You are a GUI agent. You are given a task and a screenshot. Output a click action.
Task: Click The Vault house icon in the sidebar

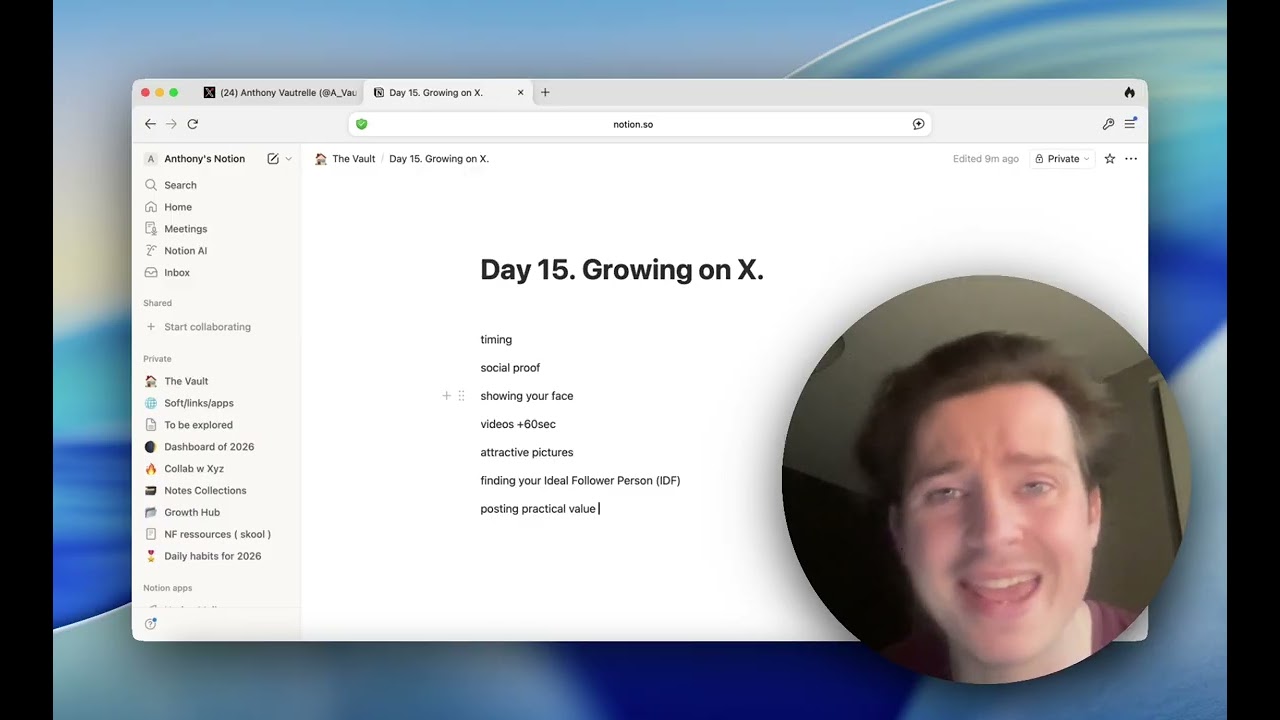coord(151,381)
